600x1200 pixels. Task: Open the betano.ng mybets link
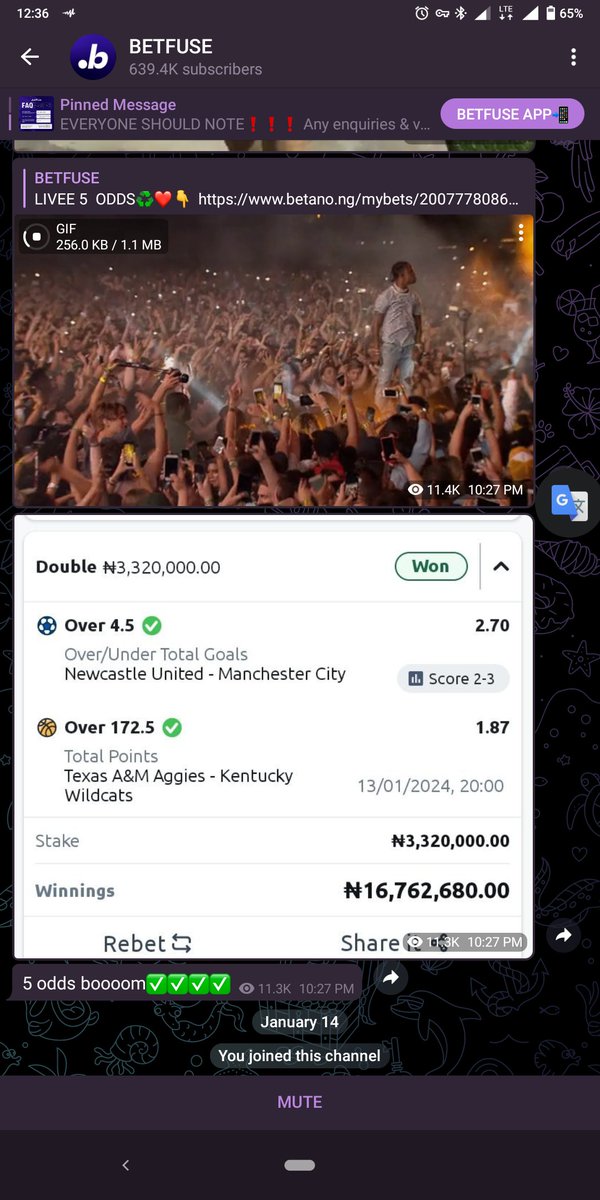[359, 199]
